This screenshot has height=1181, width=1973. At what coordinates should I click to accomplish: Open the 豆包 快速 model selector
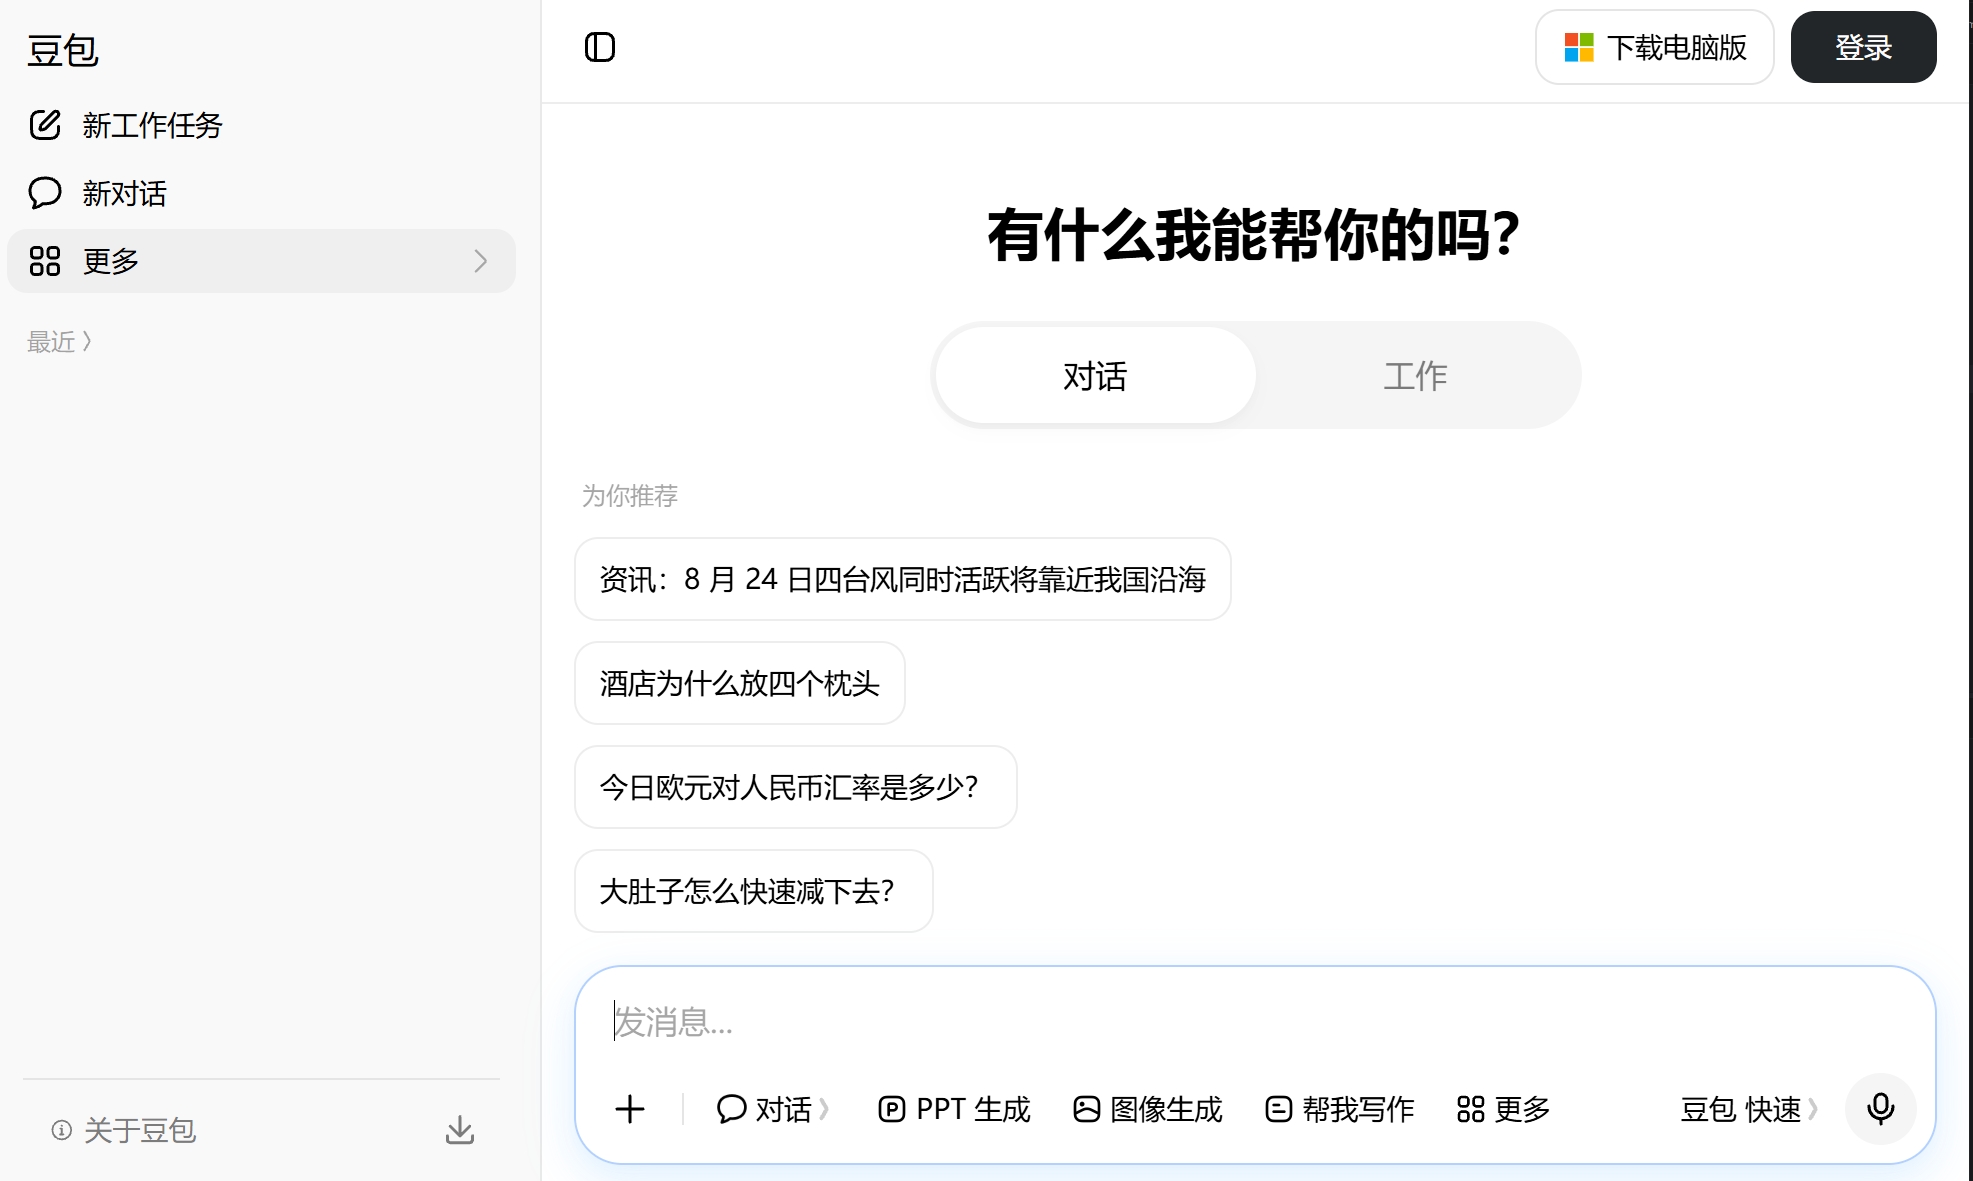point(1749,1109)
